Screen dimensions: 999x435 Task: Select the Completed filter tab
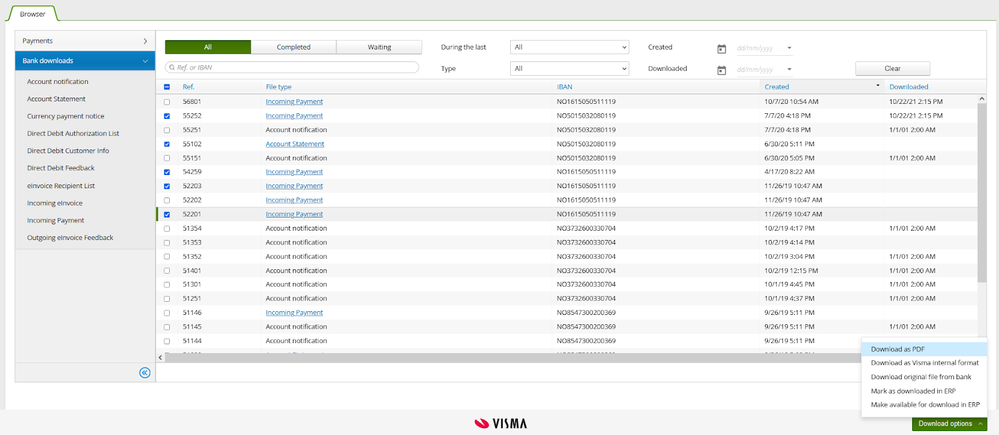[x=294, y=47]
